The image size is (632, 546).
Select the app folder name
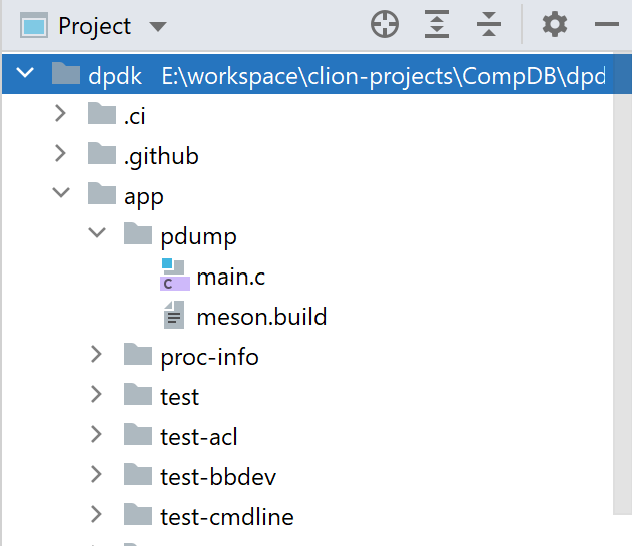[x=144, y=197]
